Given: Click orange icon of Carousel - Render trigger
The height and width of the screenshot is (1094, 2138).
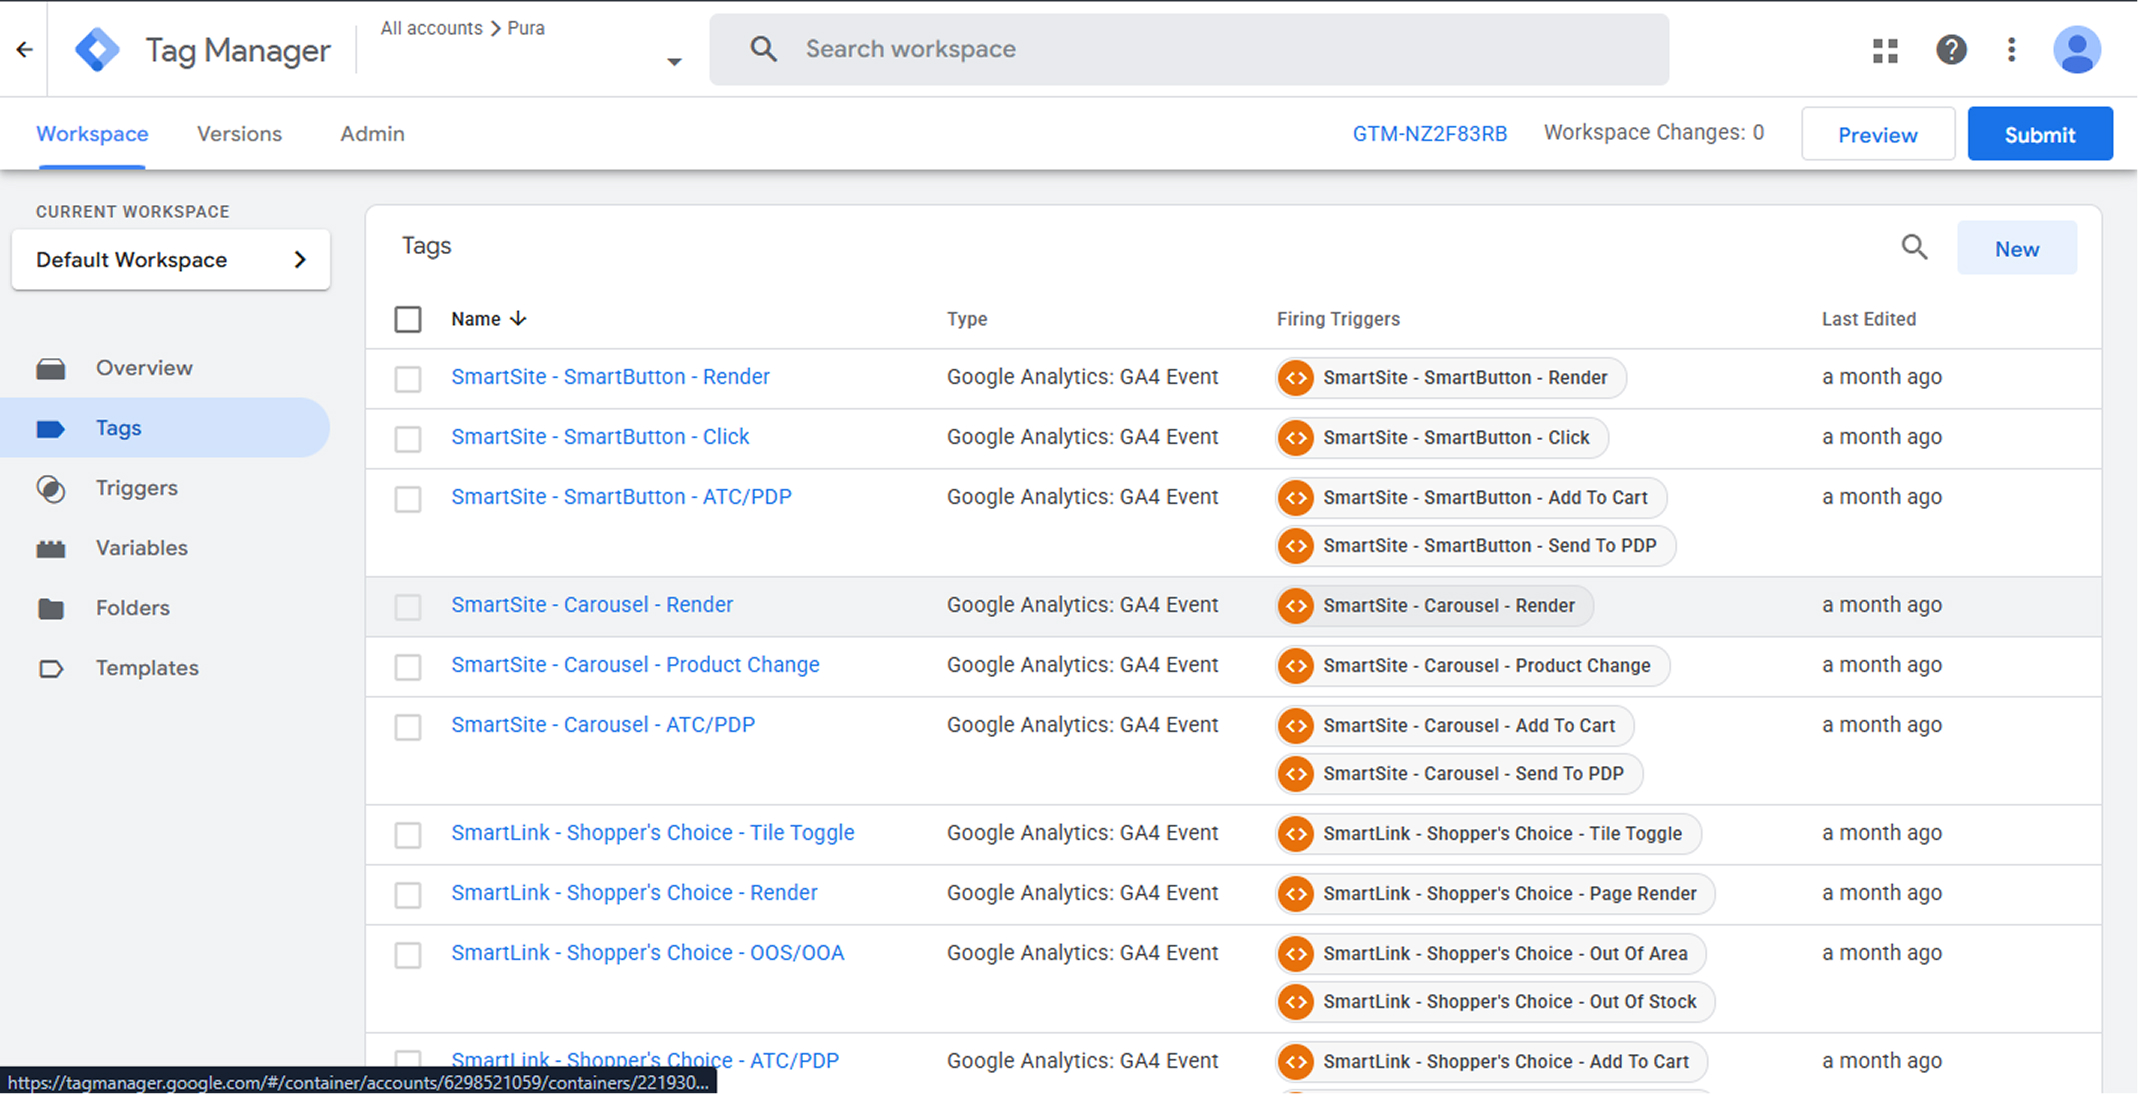Looking at the screenshot, I should point(1296,606).
